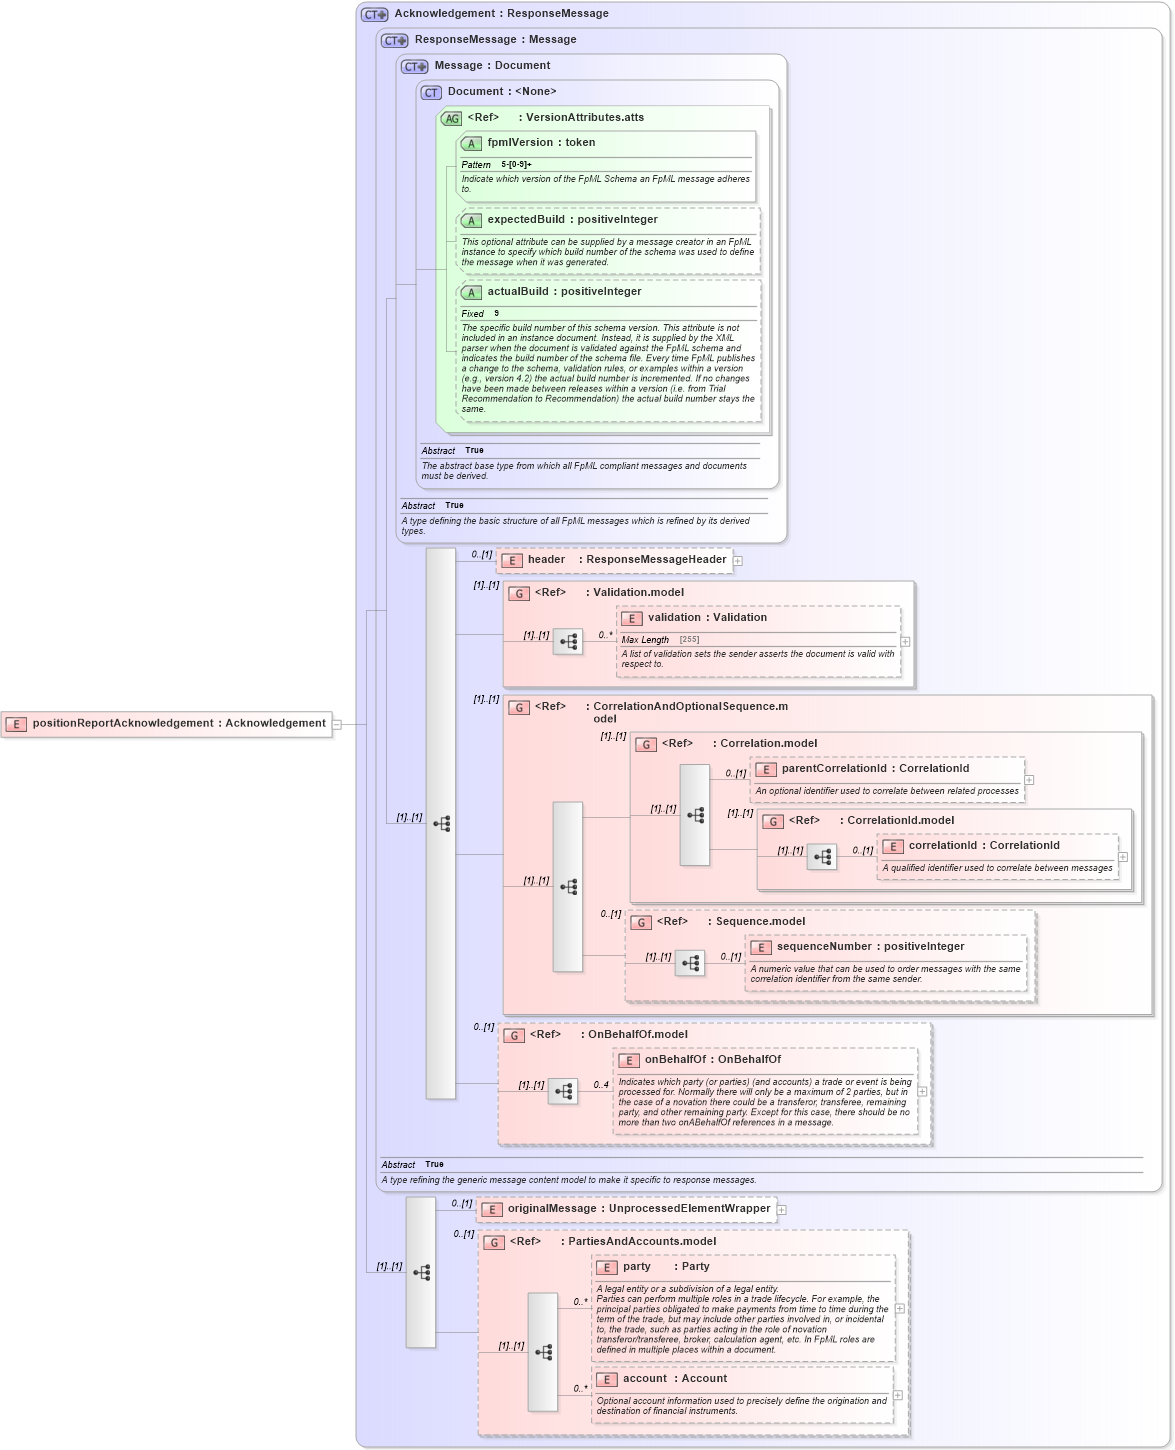Expand the correlationId element plus box
This screenshot has height=1450, width=1175.
1123,857
